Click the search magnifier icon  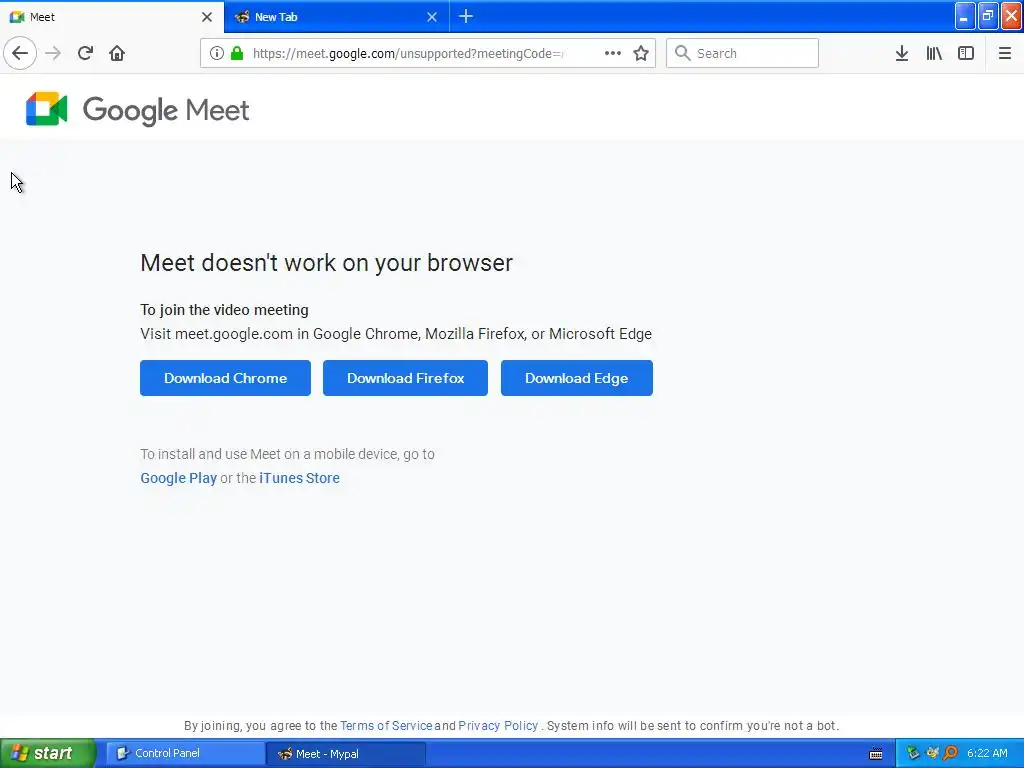pyautogui.click(x=682, y=53)
